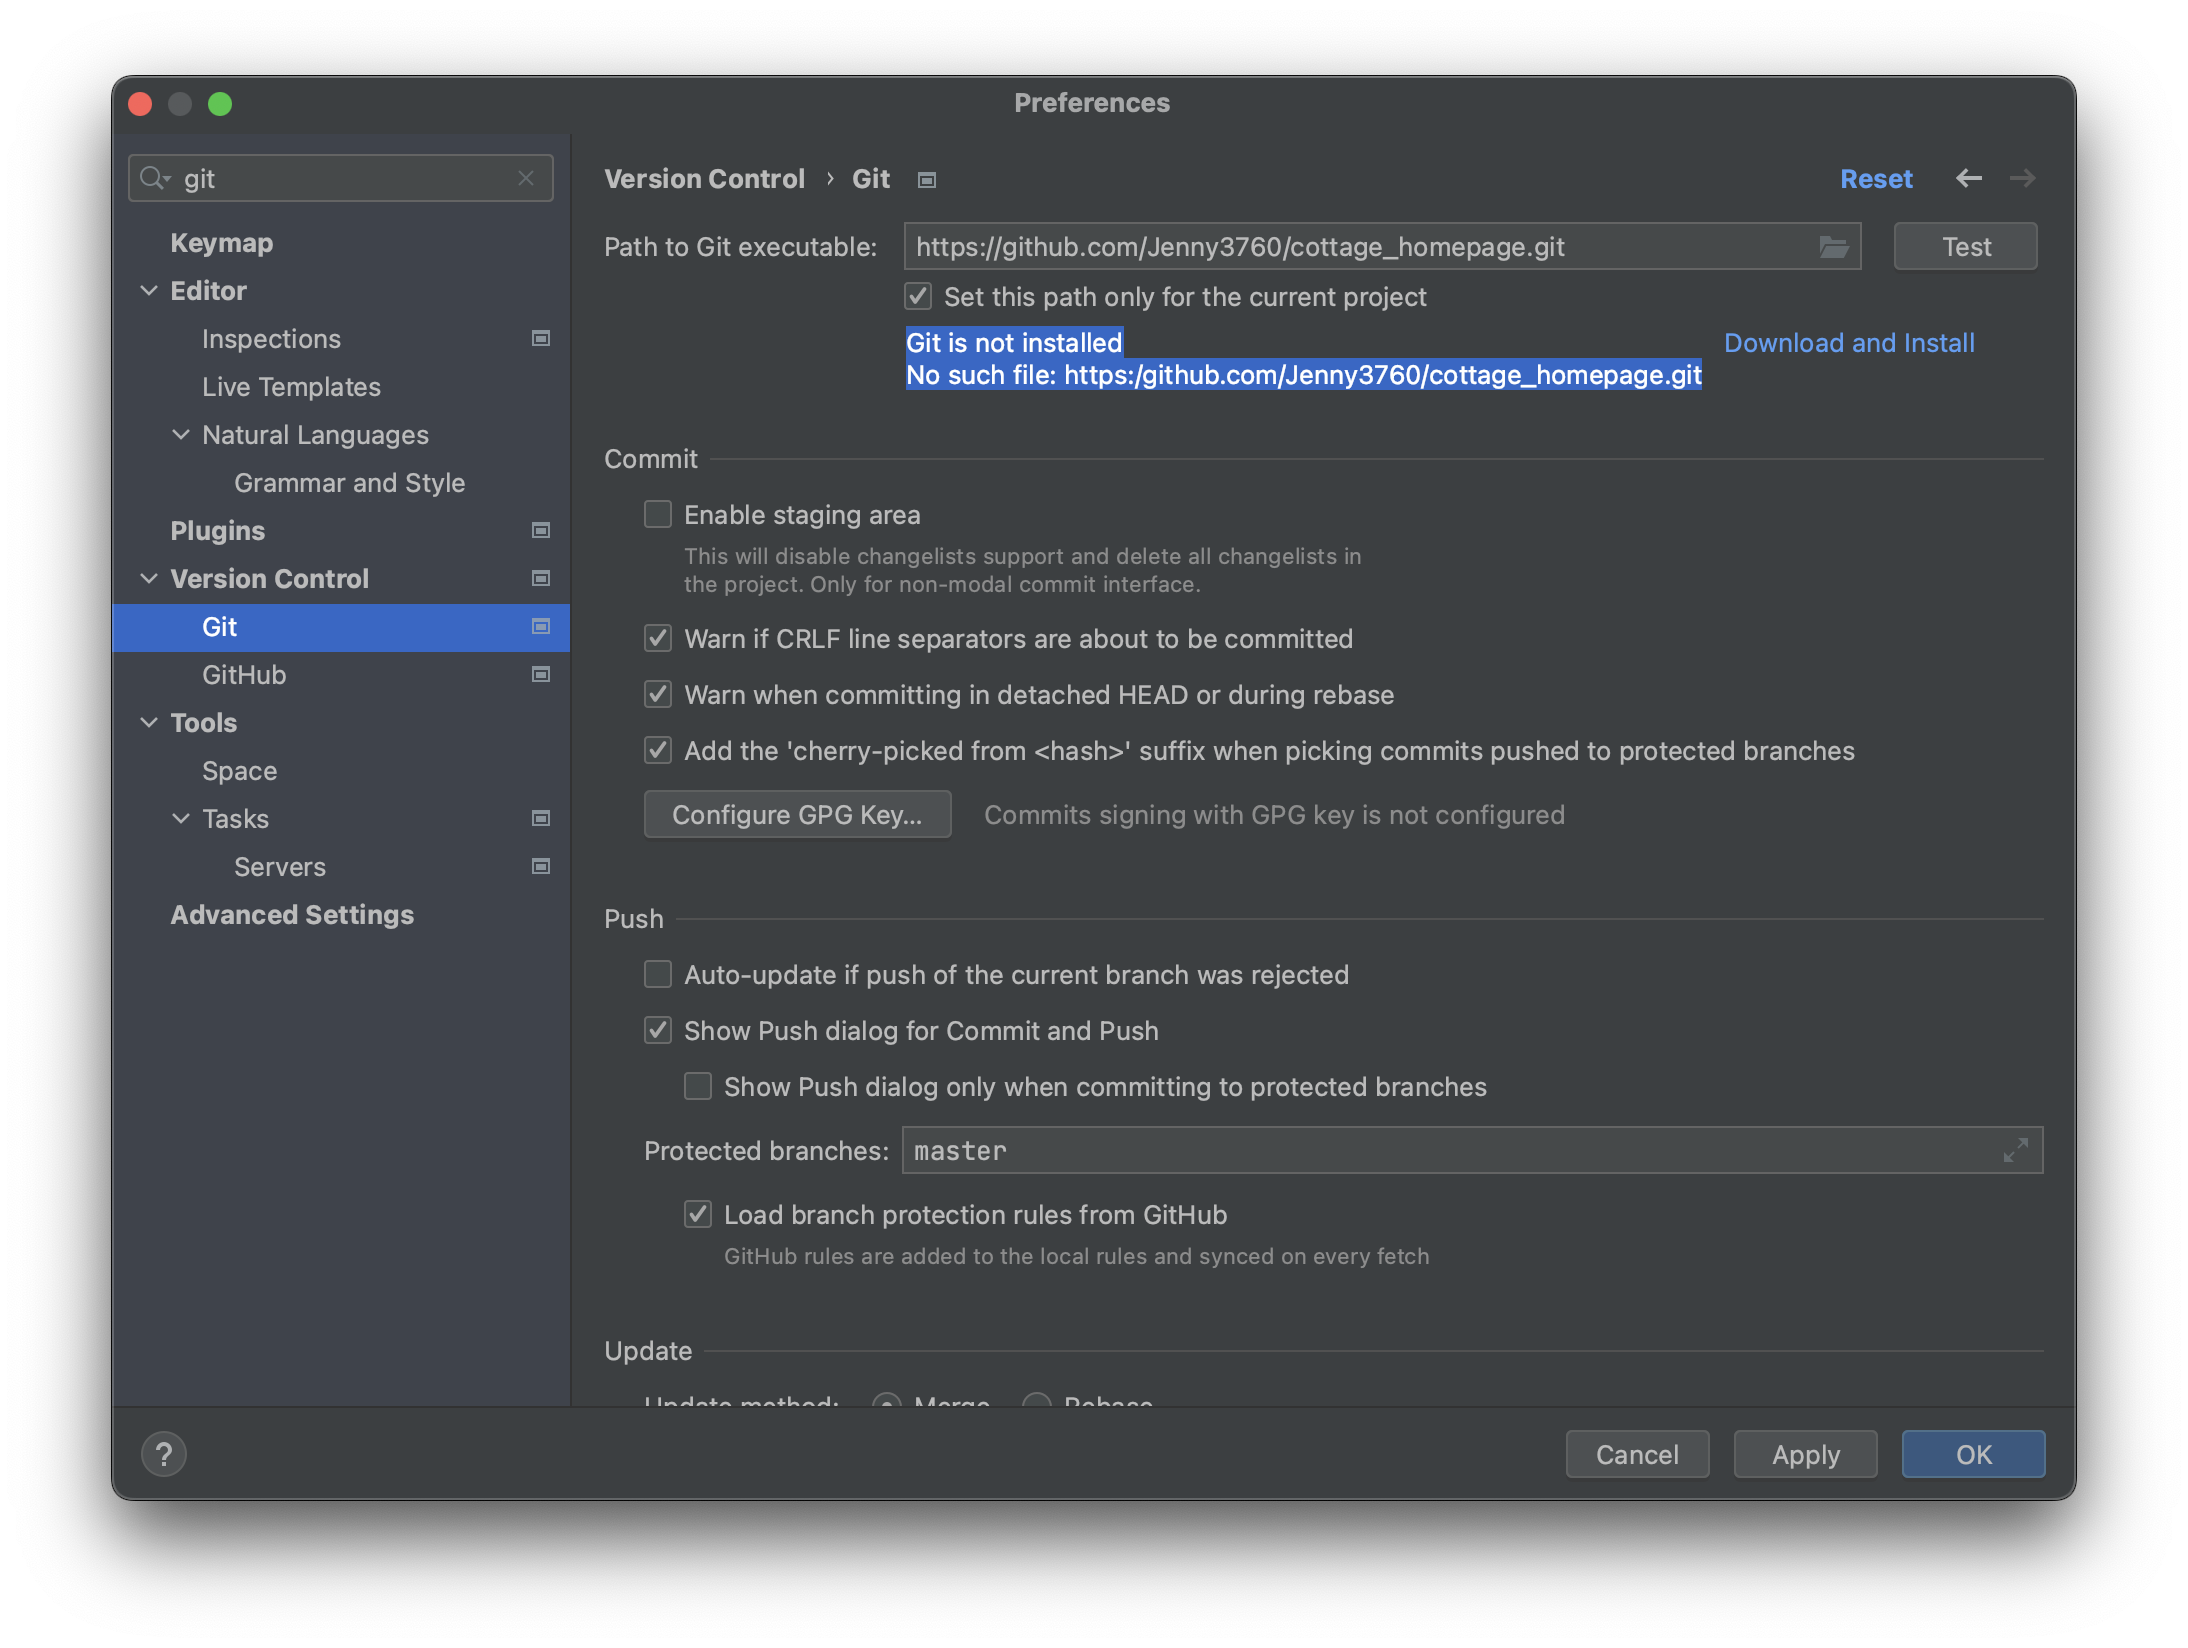Toggle 'Set this path only for current project'
The image size is (2188, 1648).
tap(918, 297)
